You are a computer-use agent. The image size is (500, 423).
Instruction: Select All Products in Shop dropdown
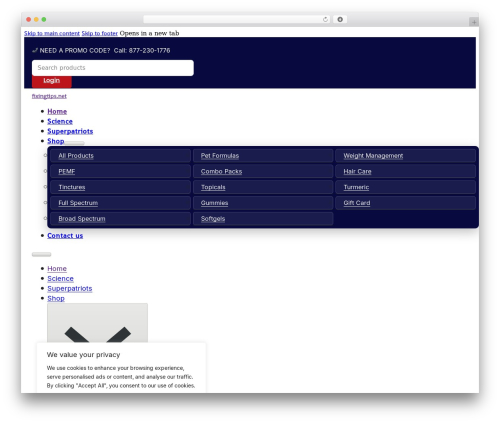[x=76, y=156]
